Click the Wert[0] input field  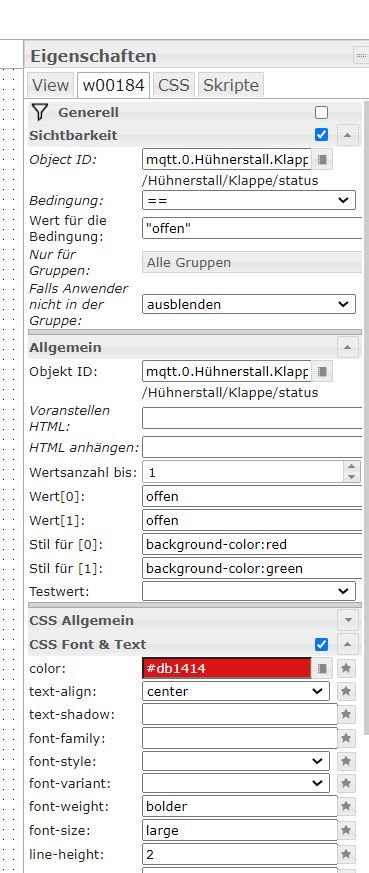(253, 496)
